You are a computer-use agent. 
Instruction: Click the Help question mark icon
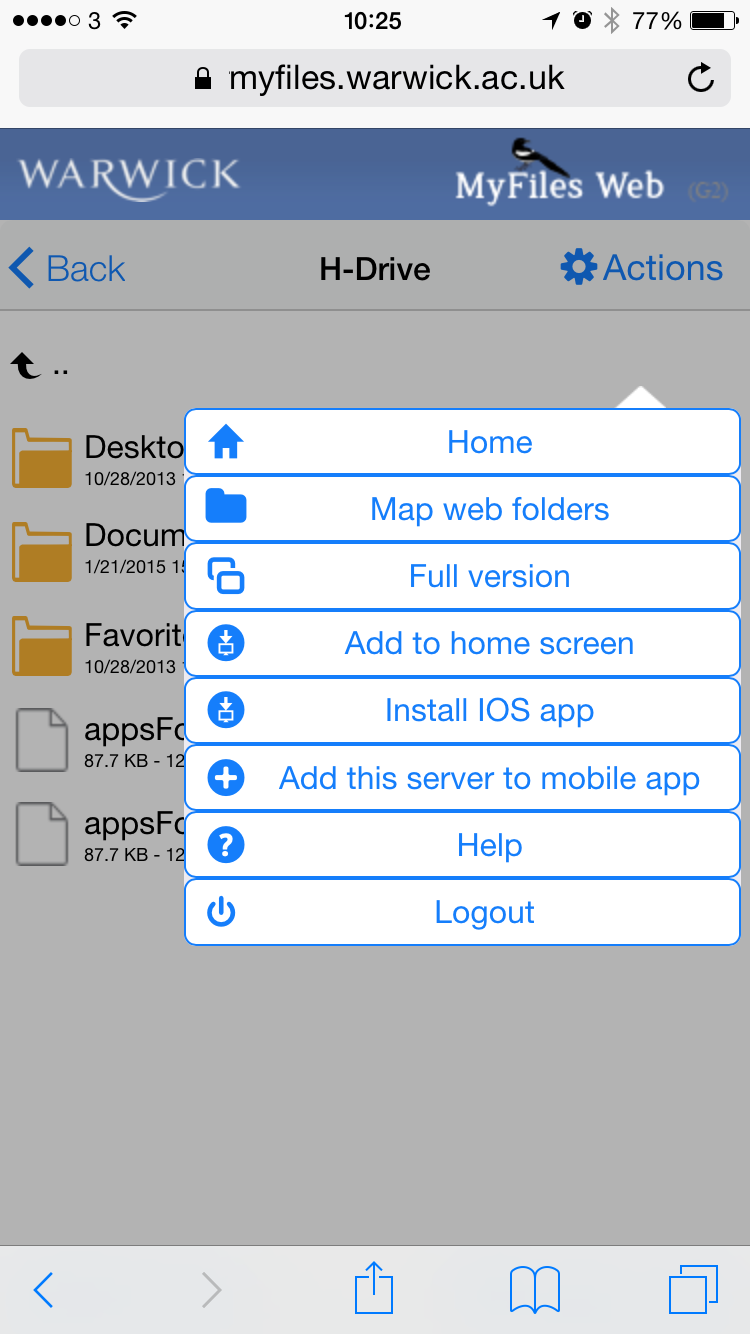(x=226, y=846)
